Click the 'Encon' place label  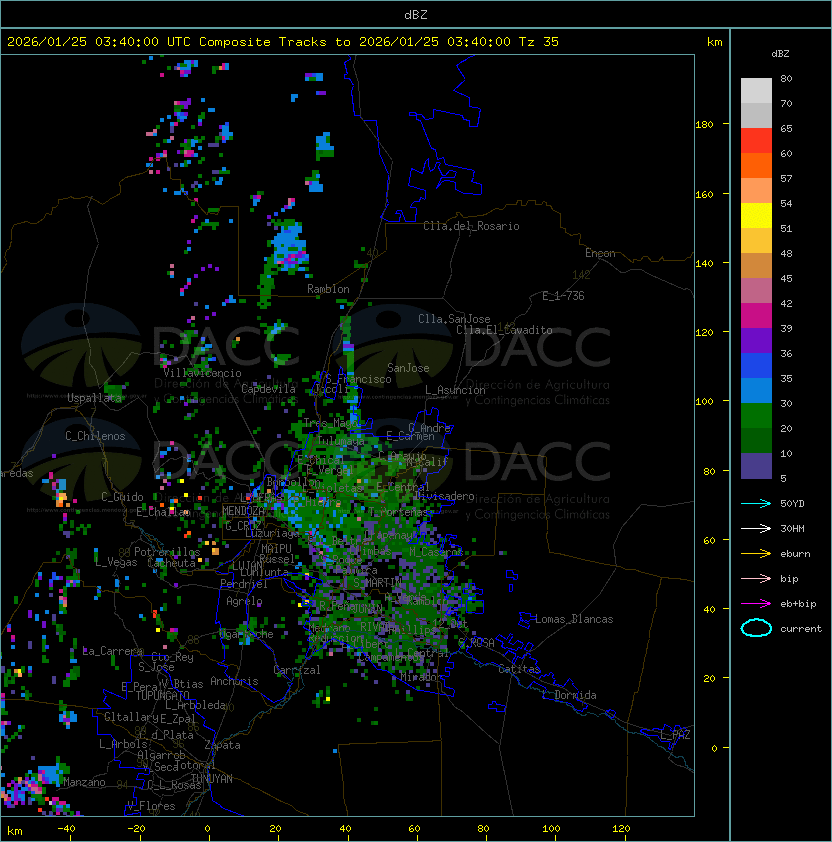[600, 253]
